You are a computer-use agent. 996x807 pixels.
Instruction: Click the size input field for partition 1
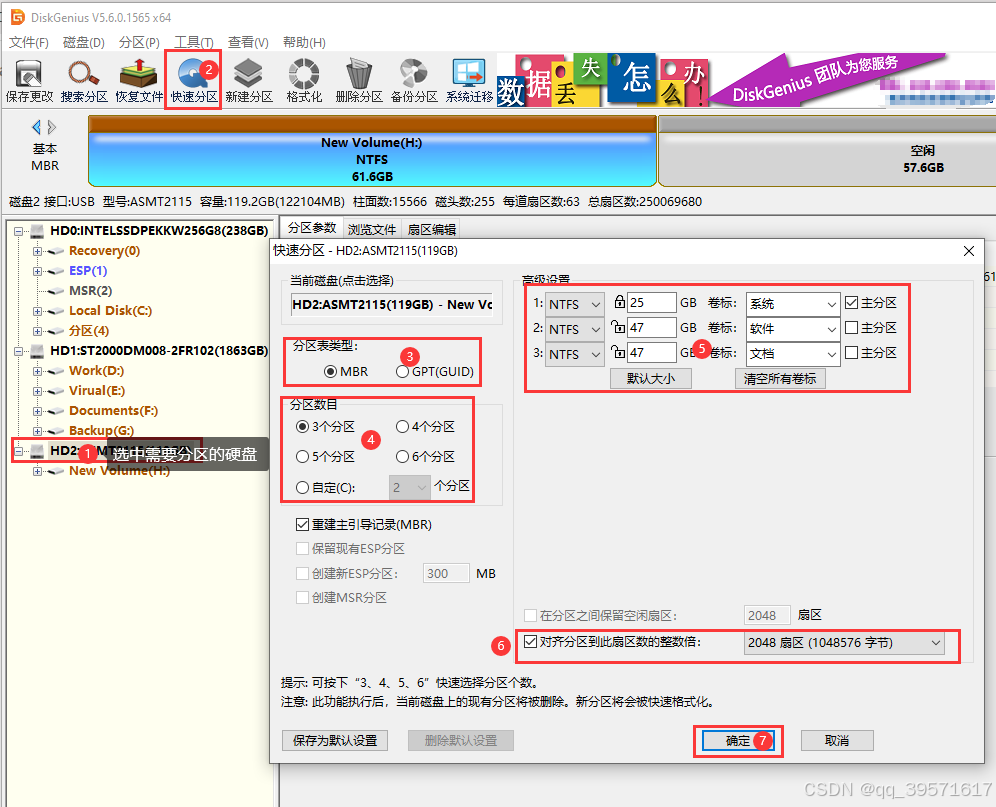[652, 302]
